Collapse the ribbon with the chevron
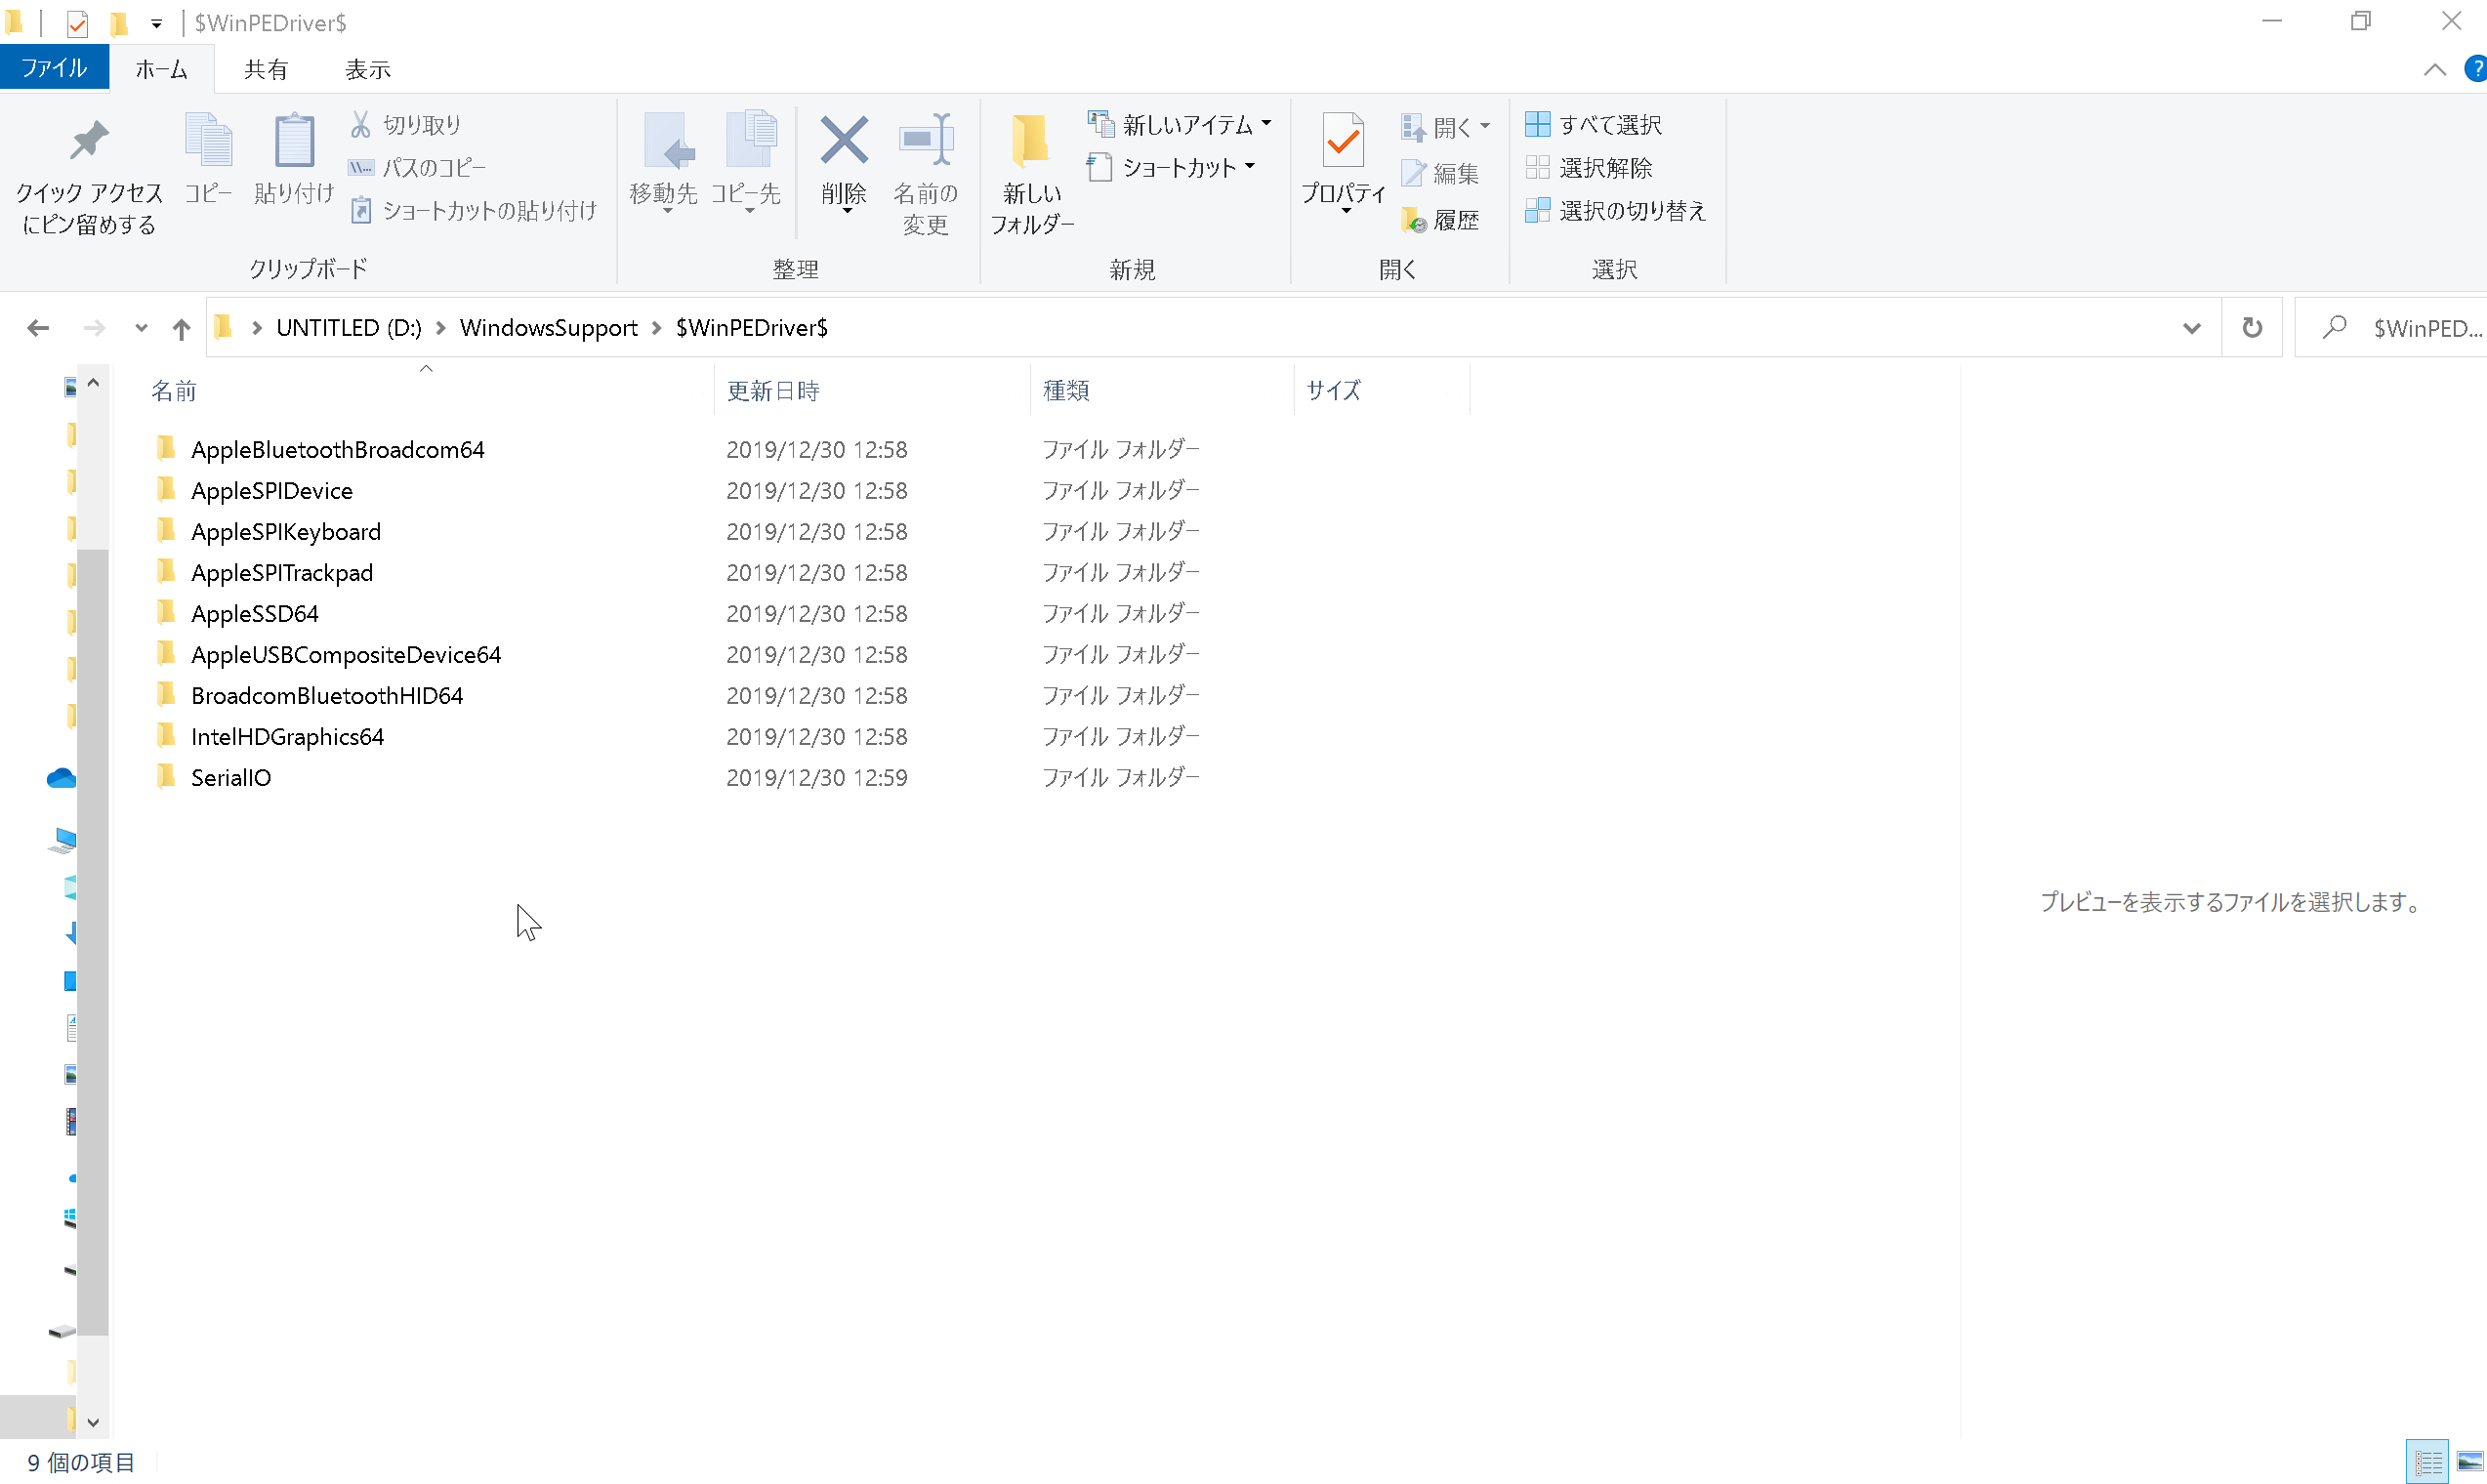 [x=2434, y=69]
